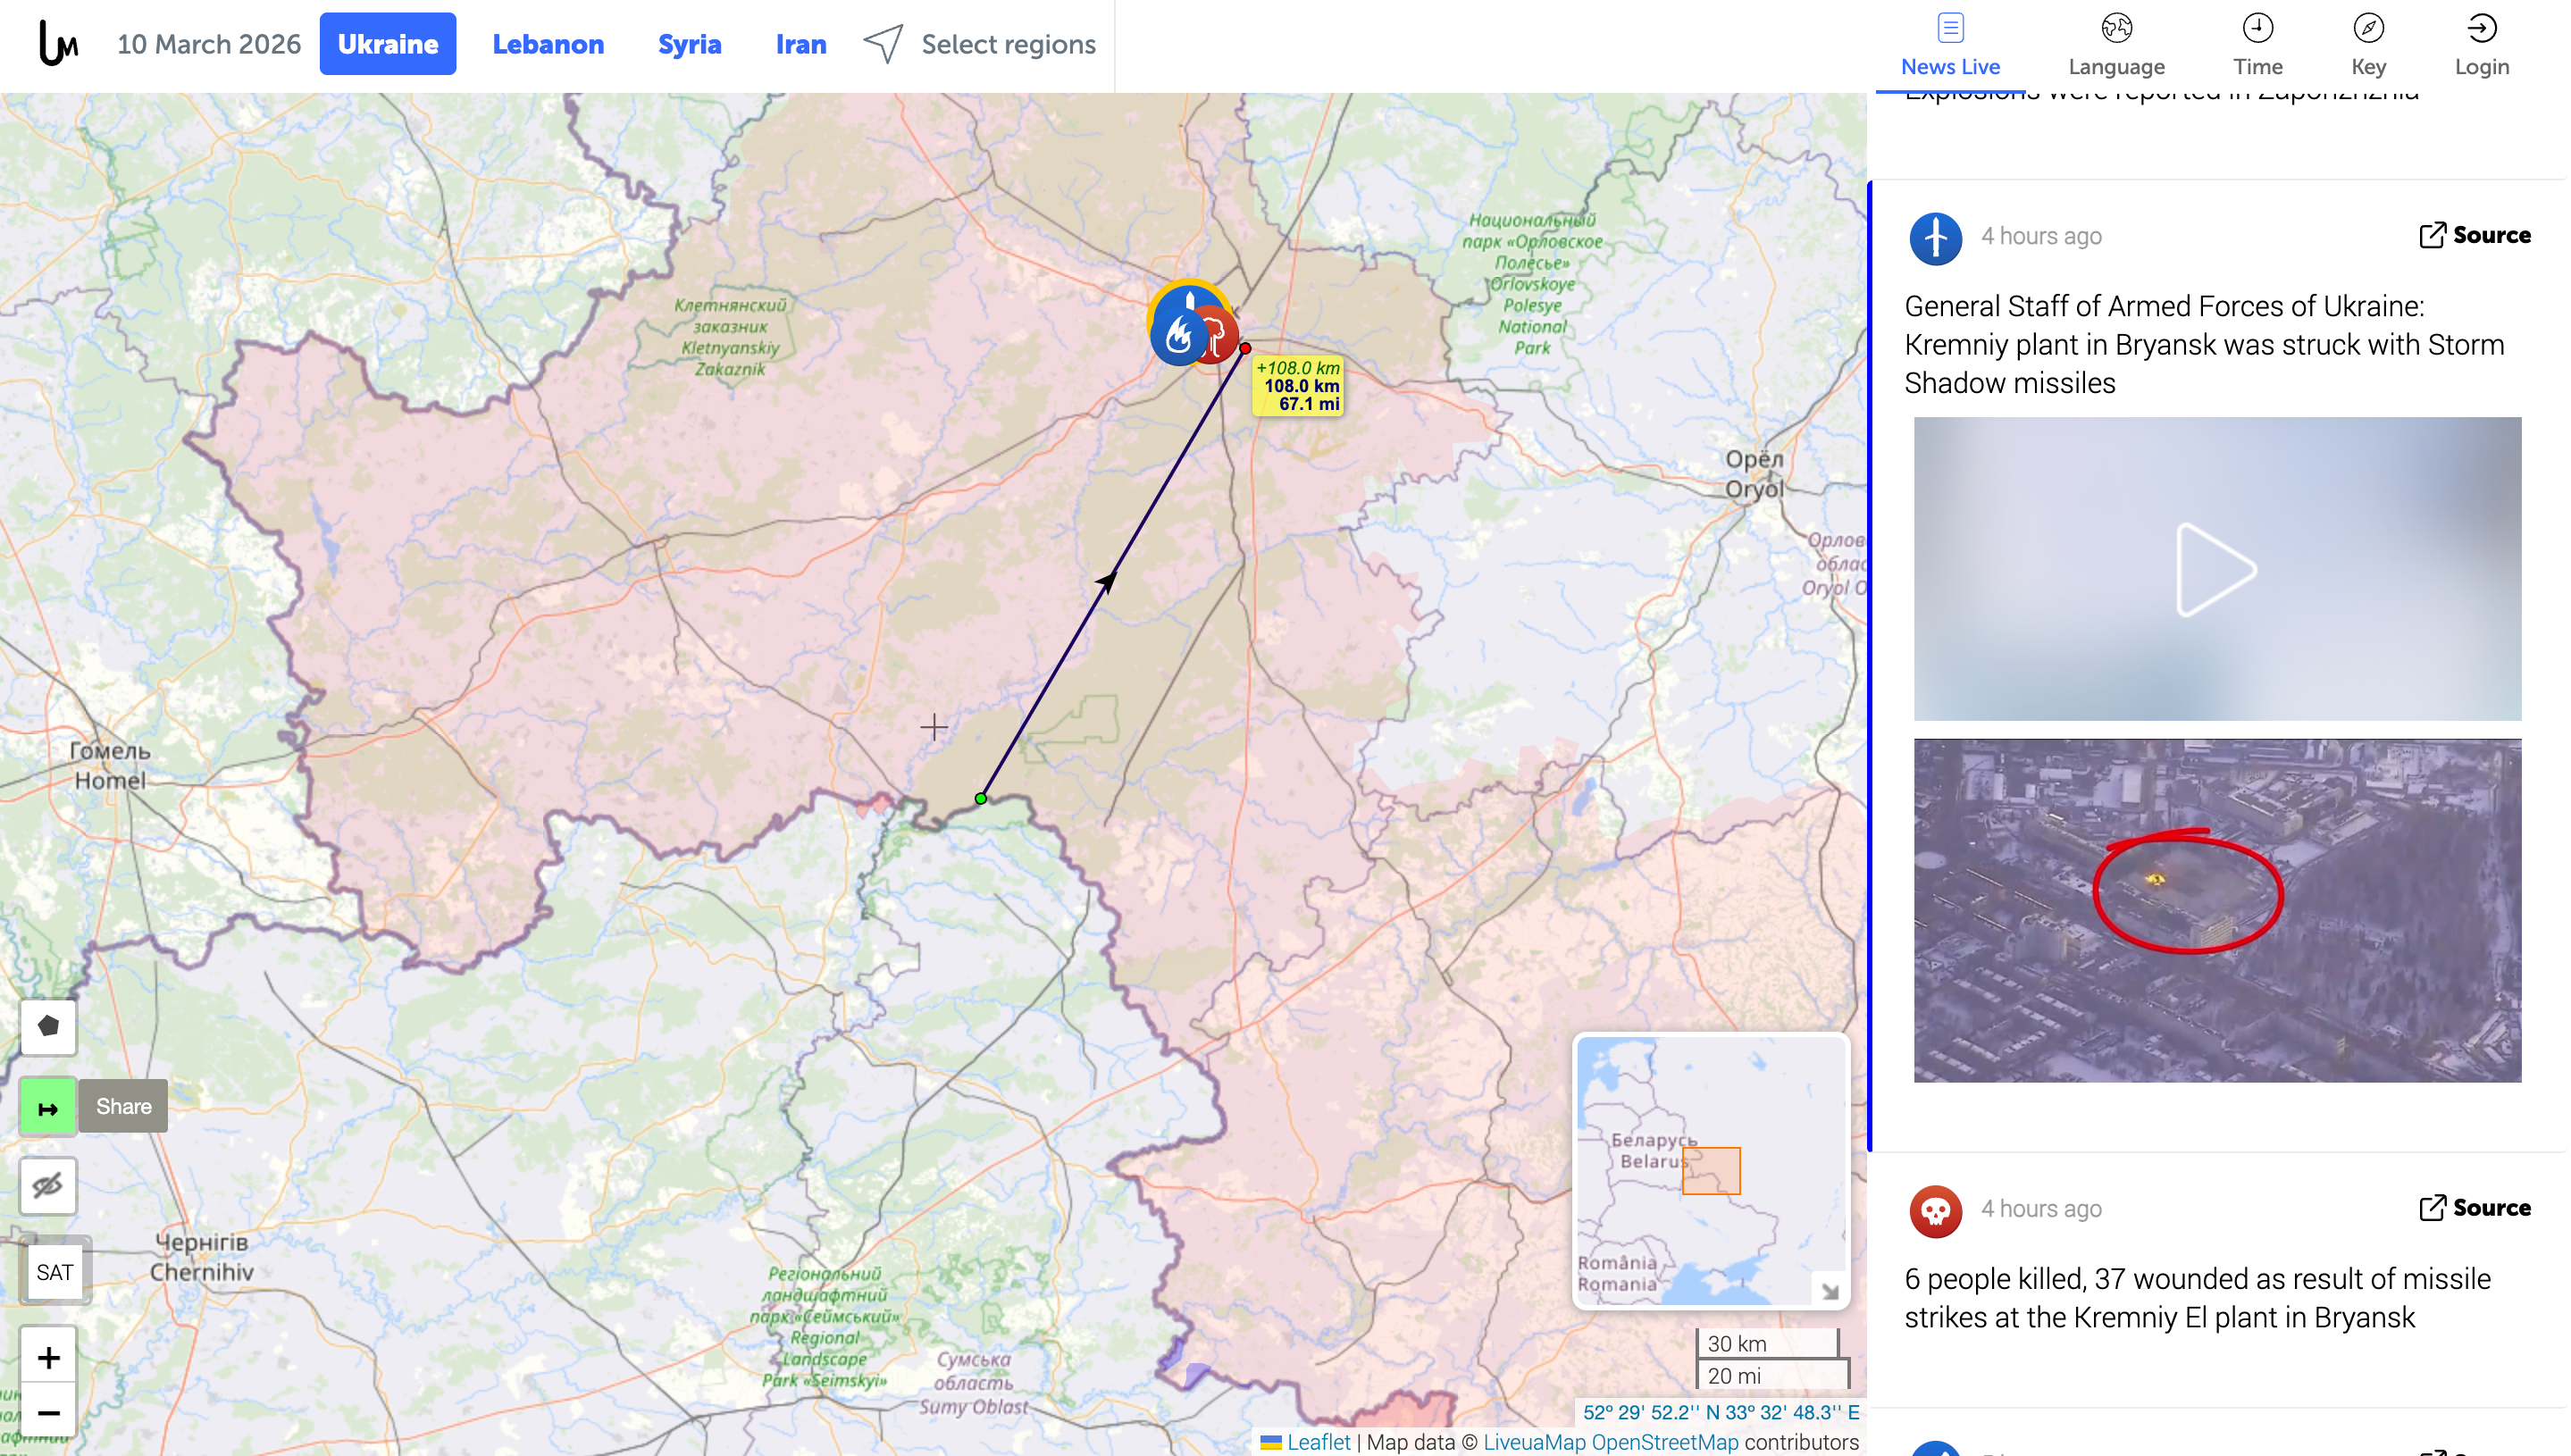This screenshot has width=2571, height=1456.
Task: Click the Liveuamap logo icon
Action: point(58,44)
